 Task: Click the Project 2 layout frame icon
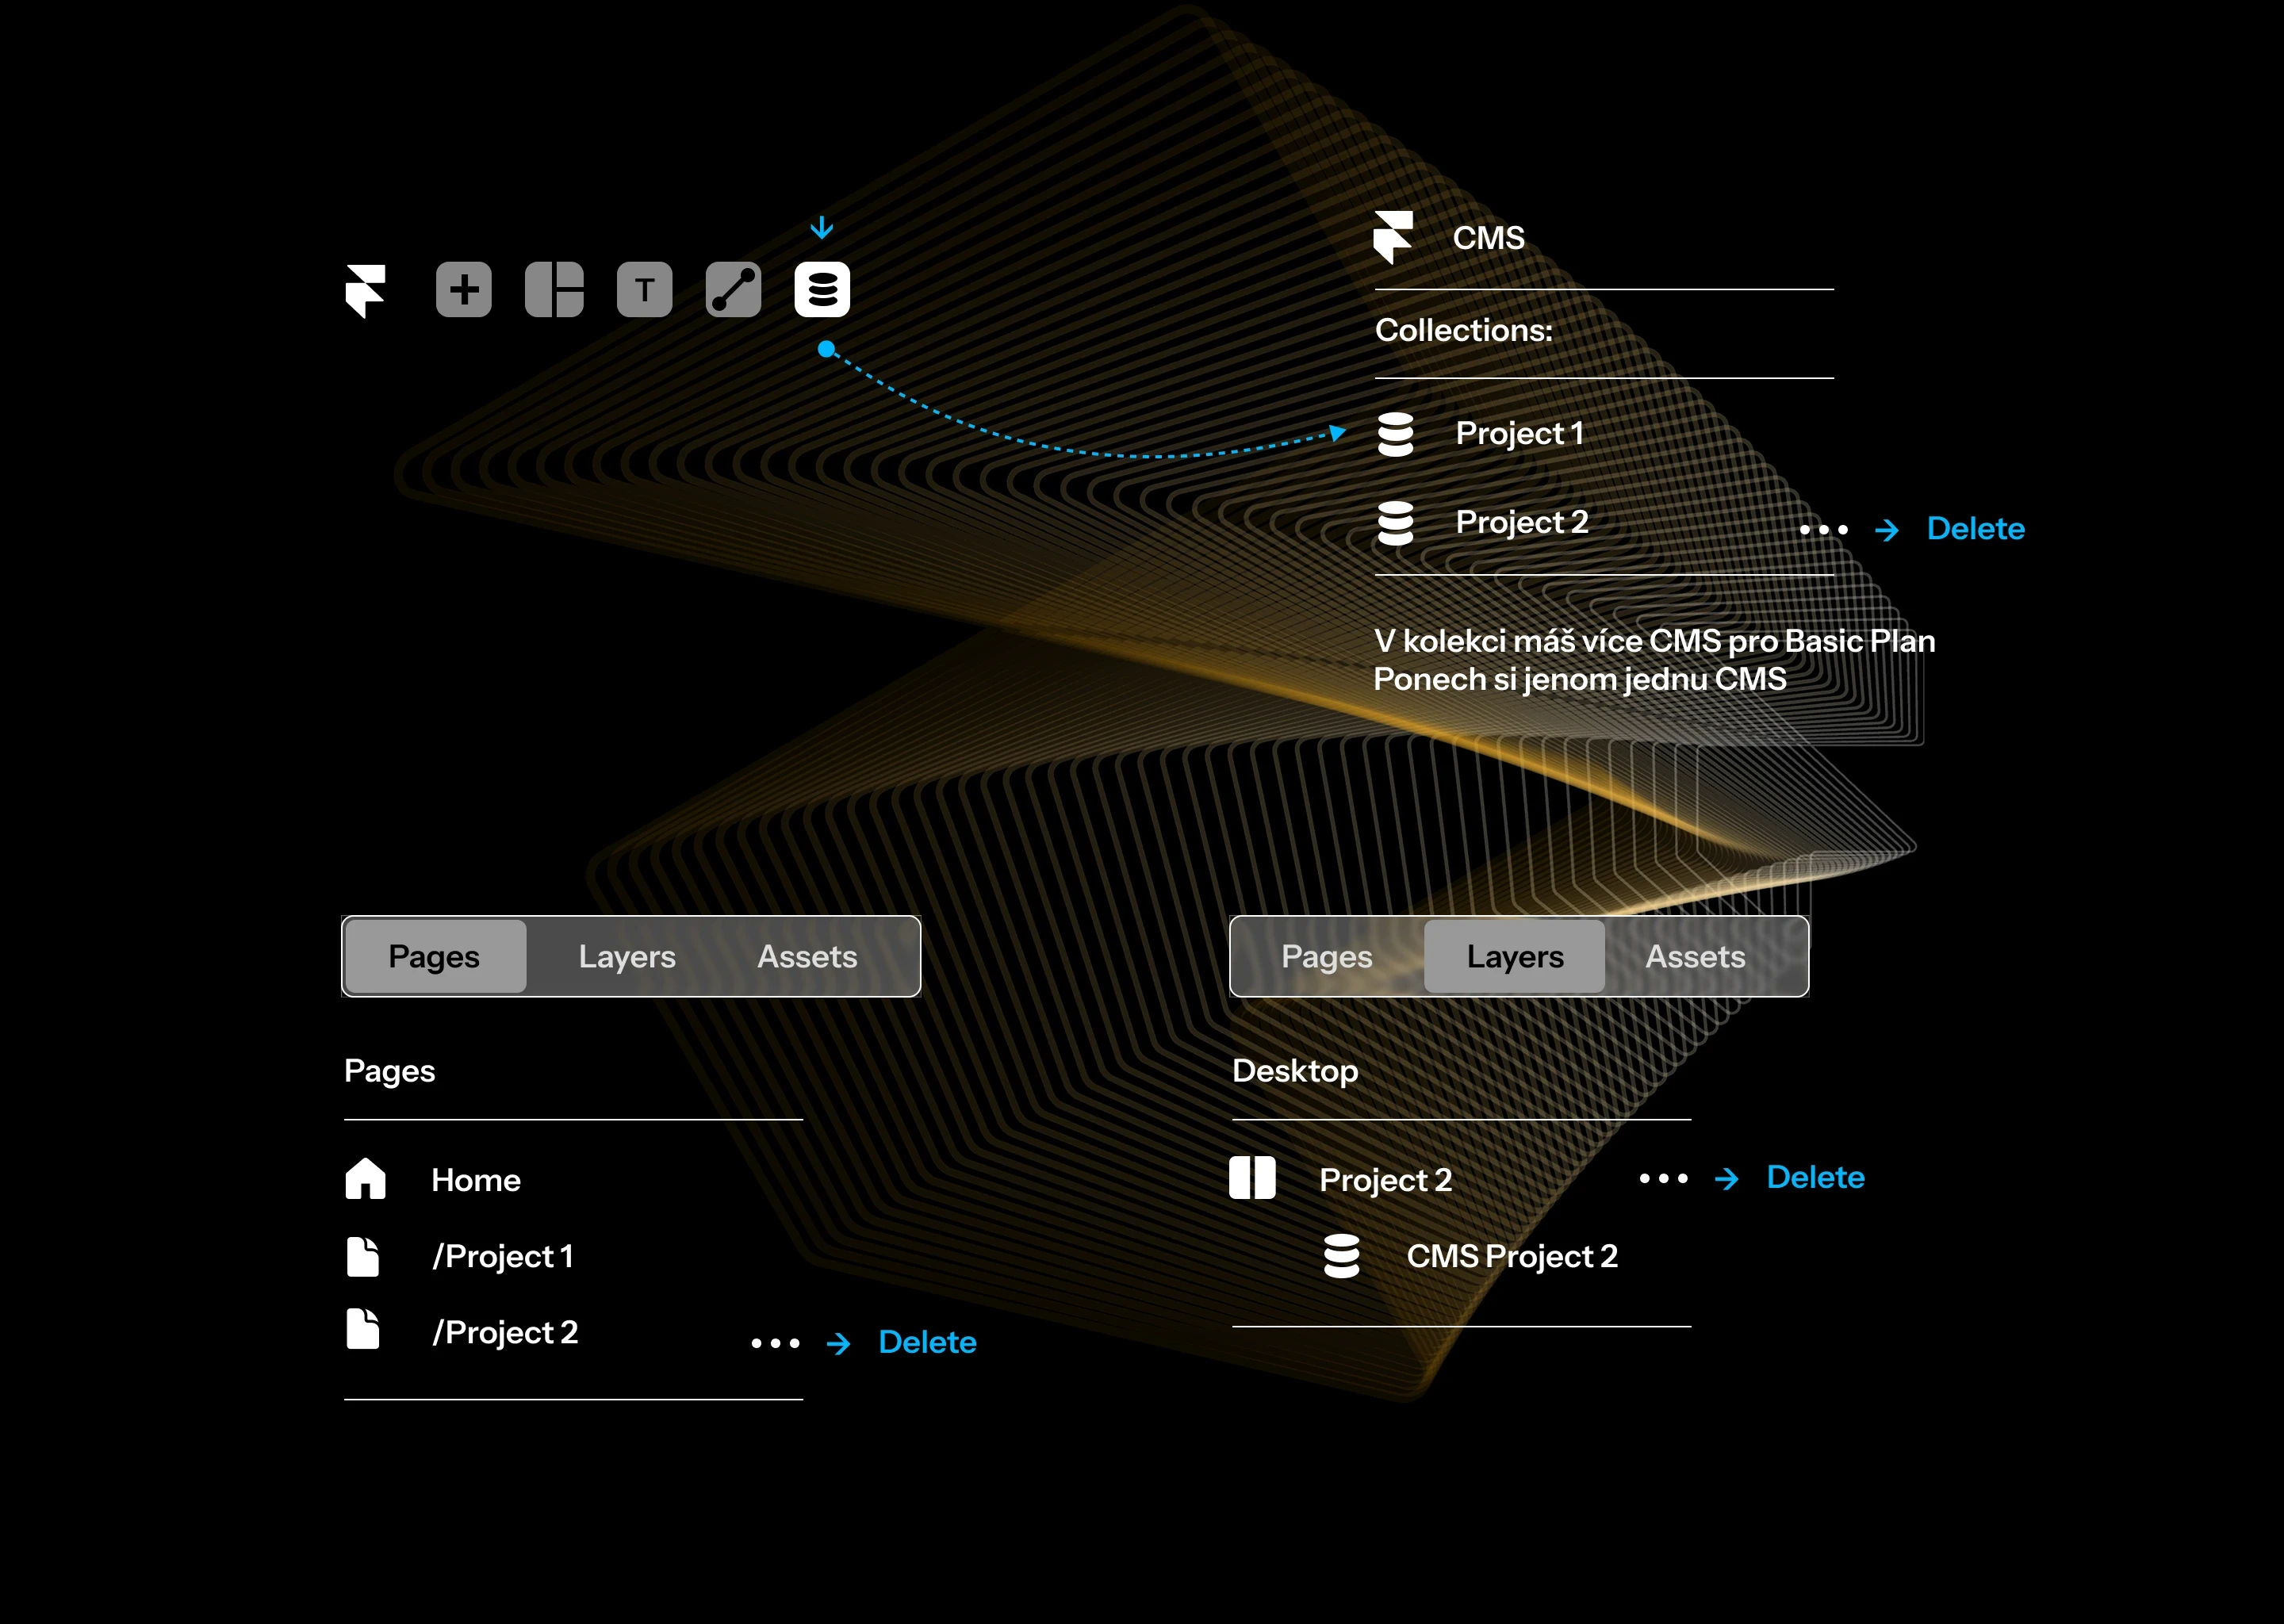click(1252, 1178)
